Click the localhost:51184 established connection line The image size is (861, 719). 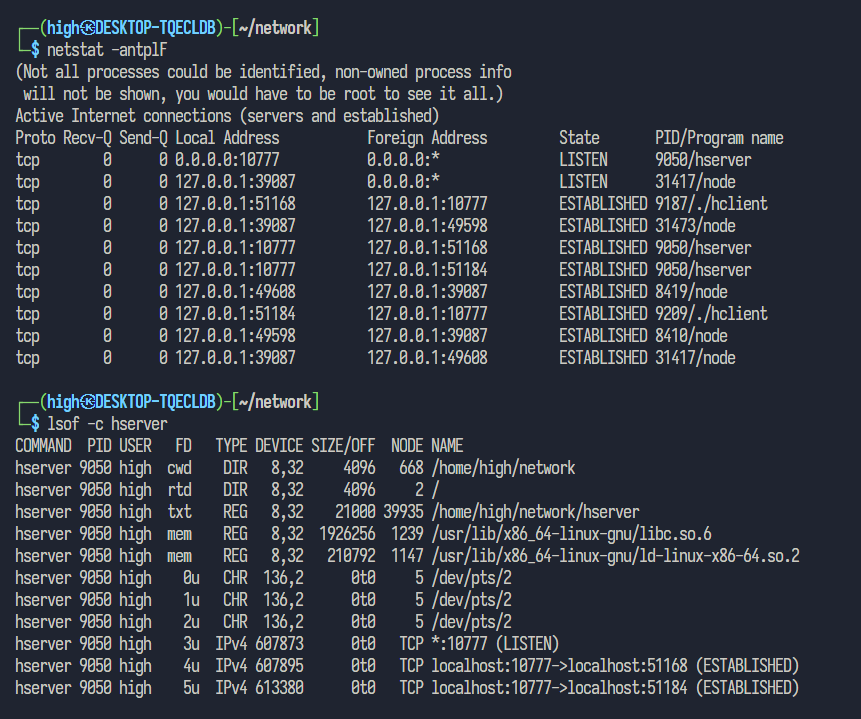[x=615, y=688]
